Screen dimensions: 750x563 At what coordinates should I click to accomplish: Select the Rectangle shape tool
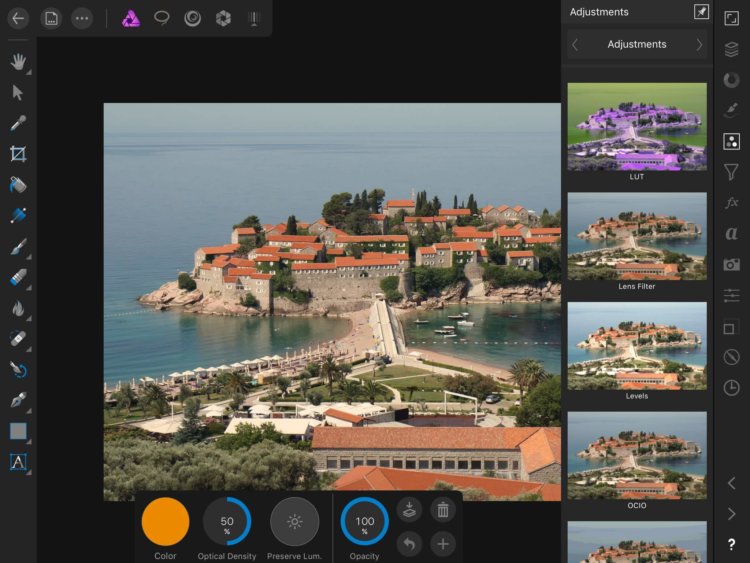click(x=18, y=431)
